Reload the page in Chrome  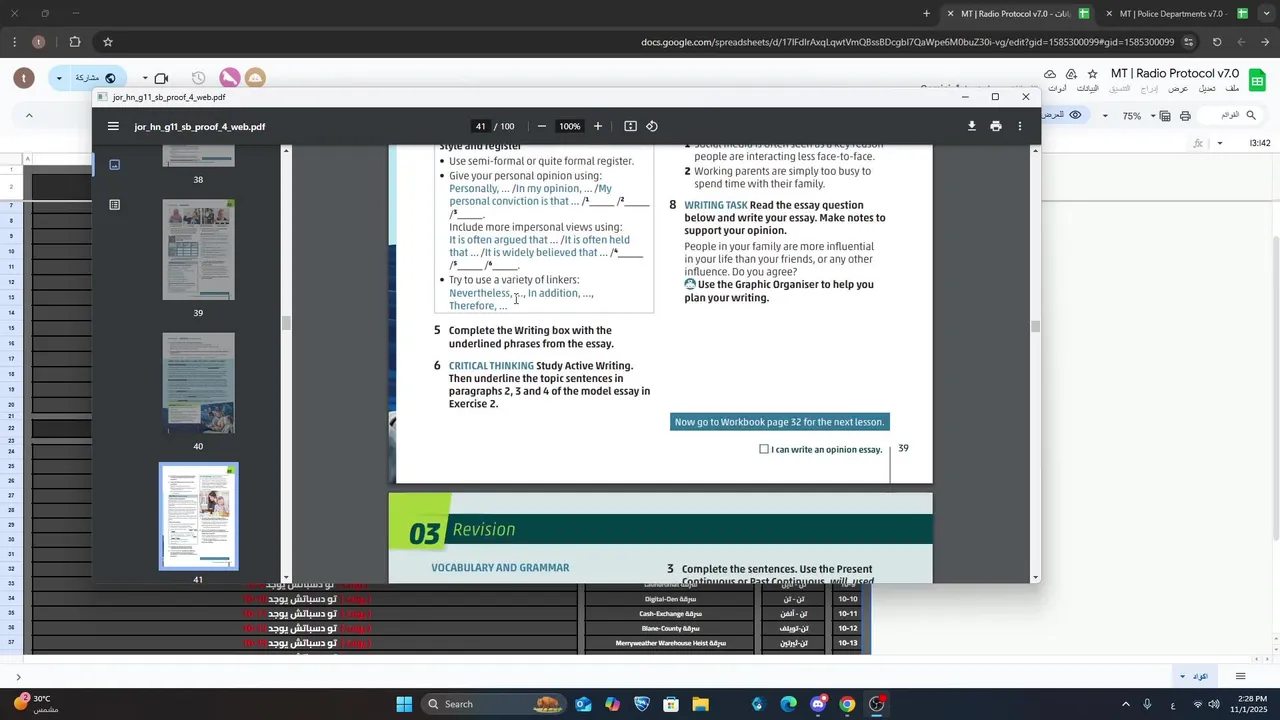point(1217,42)
